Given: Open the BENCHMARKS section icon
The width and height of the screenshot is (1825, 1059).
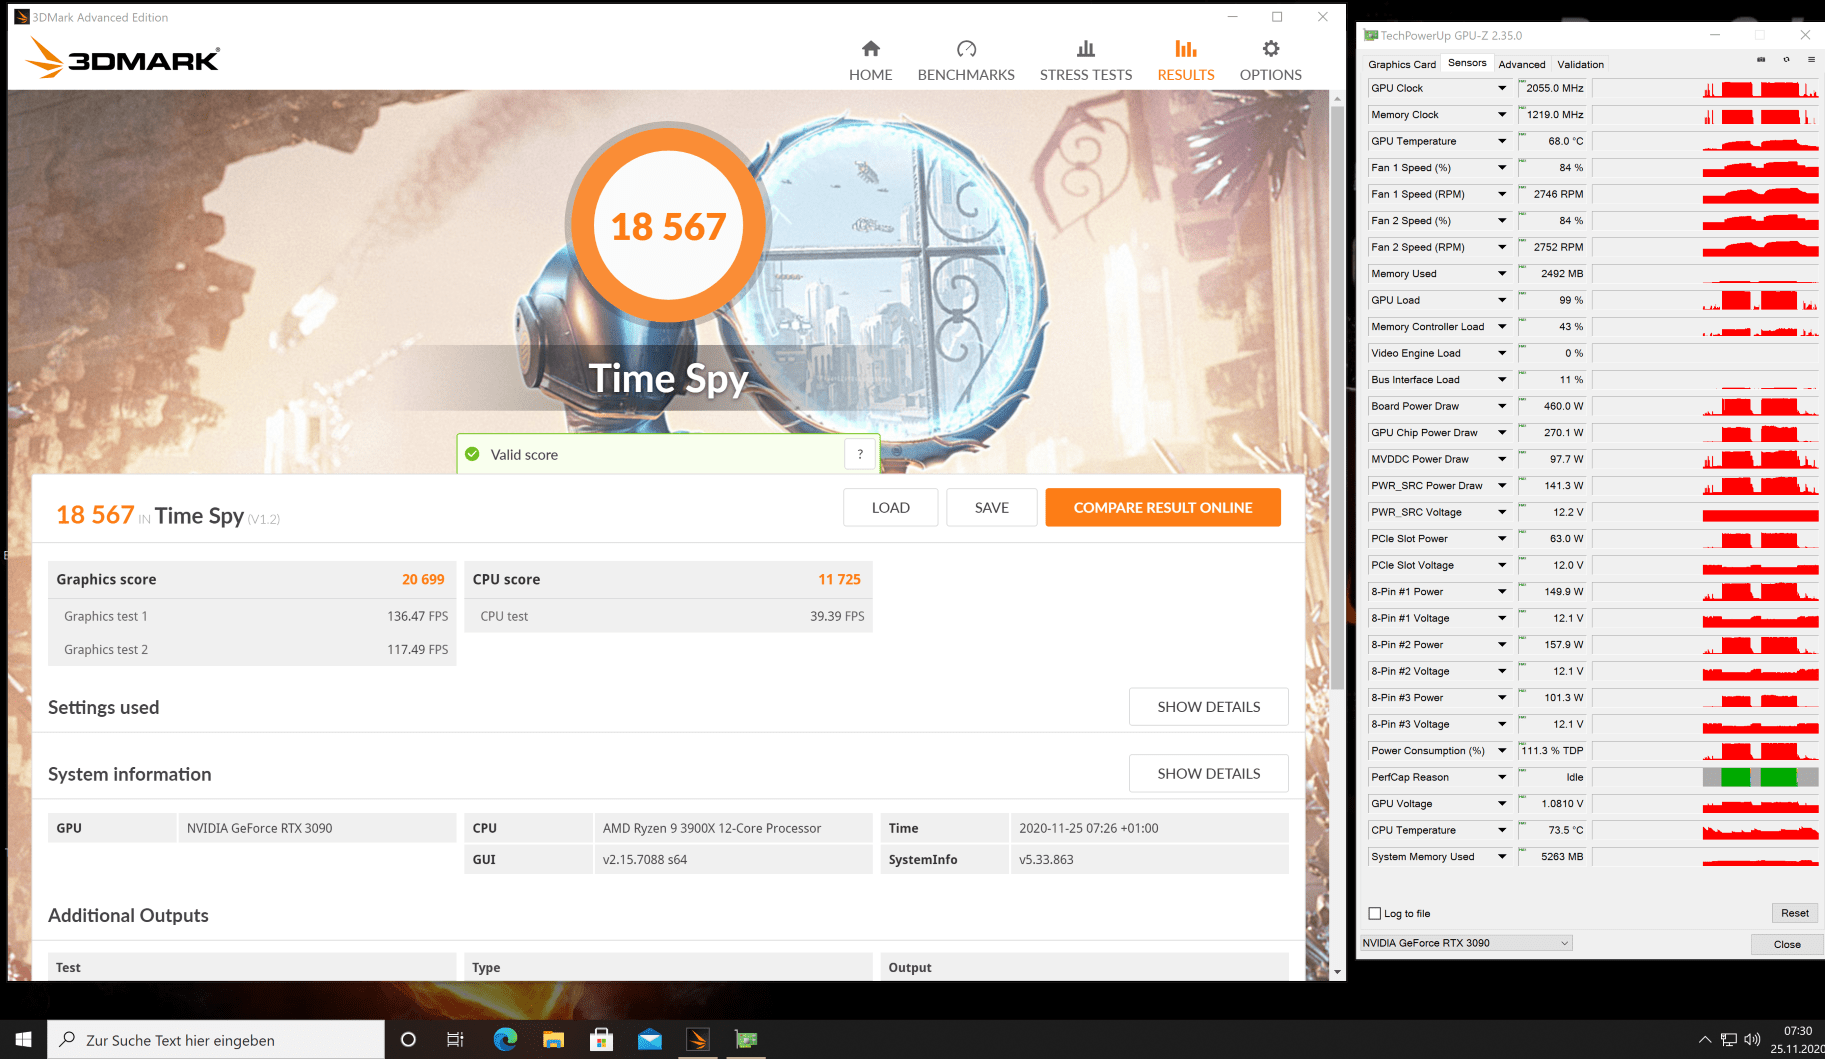Looking at the screenshot, I should [966, 49].
